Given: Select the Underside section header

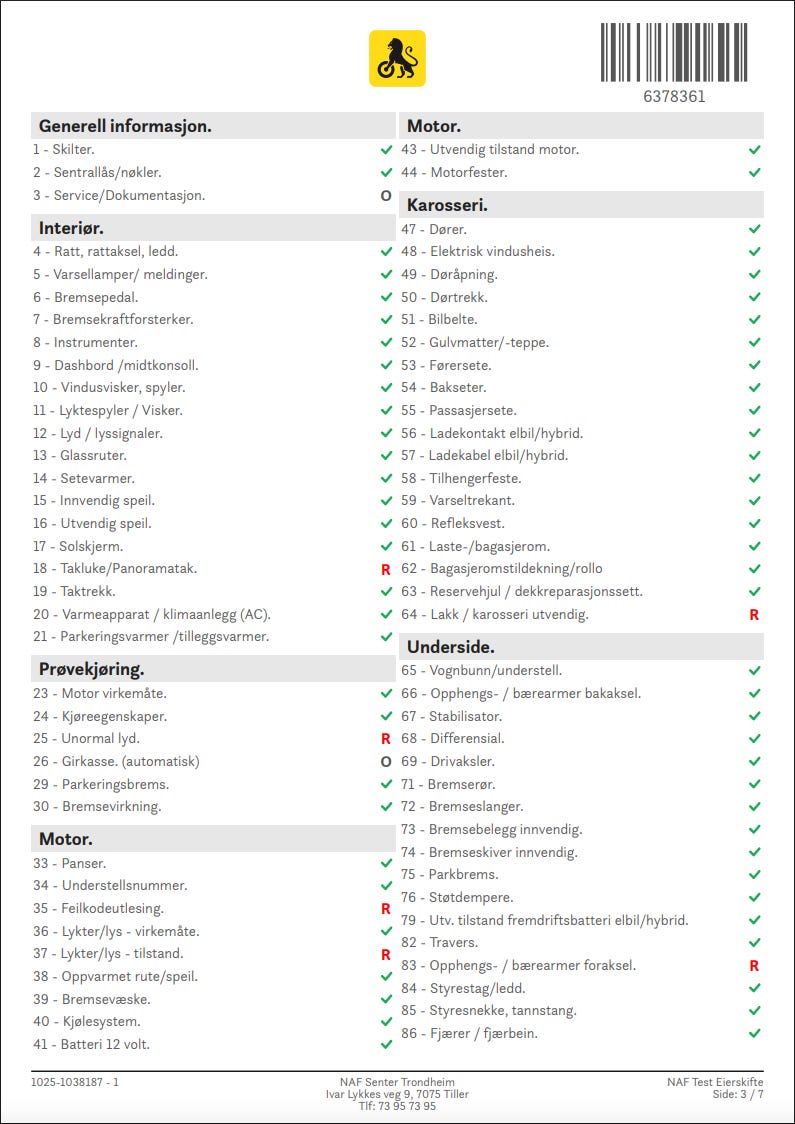Looking at the screenshot, I should pyautogui.click(x=582, y=647).
